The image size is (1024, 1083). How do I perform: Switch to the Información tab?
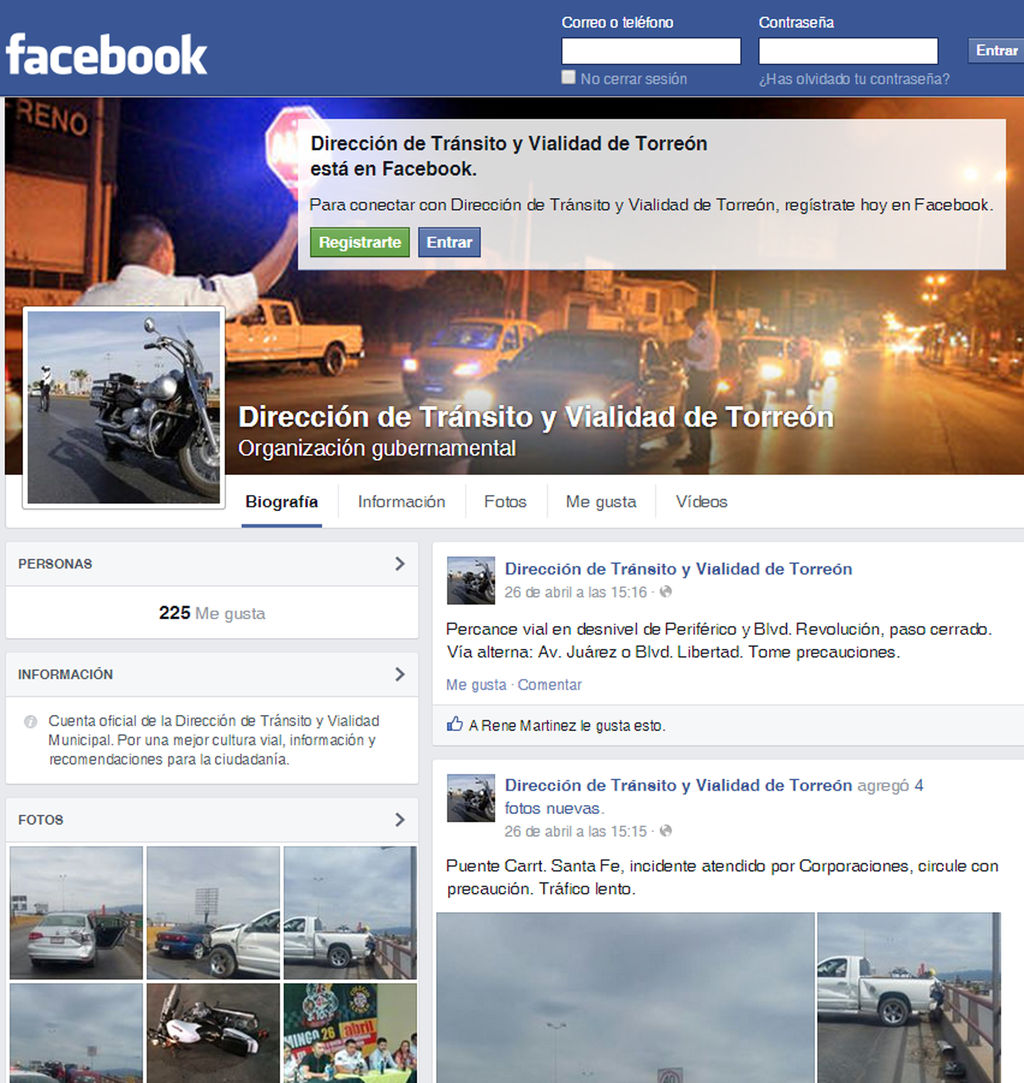click(x=401, y=502)
